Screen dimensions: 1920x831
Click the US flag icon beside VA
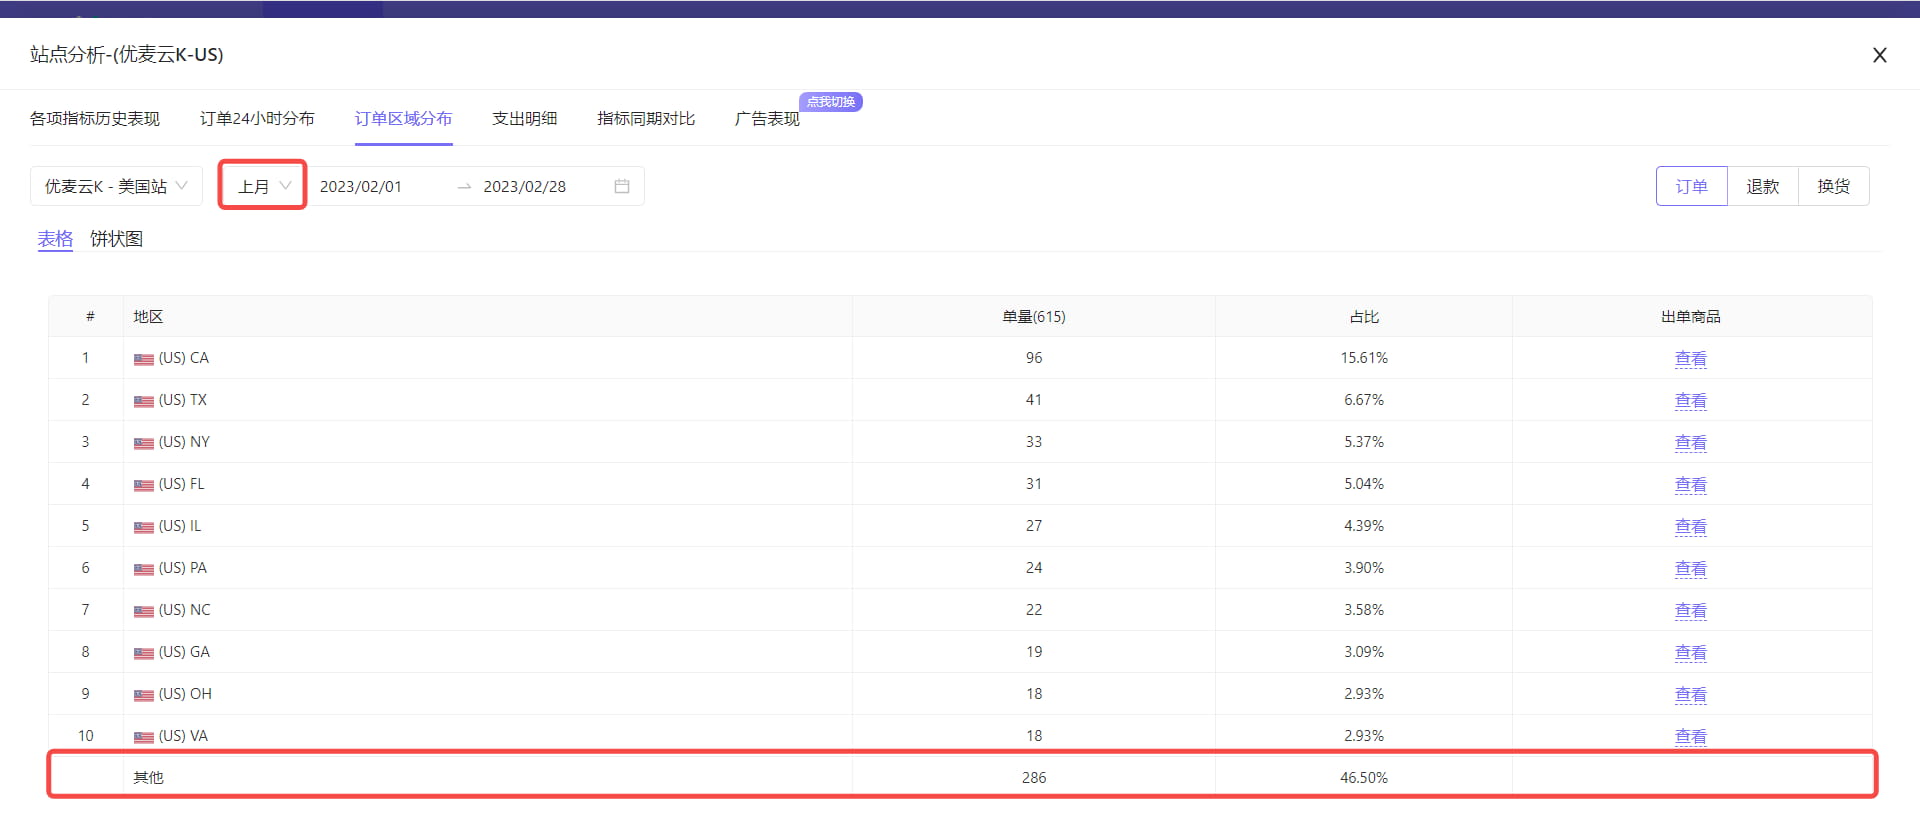coord(144,737)
